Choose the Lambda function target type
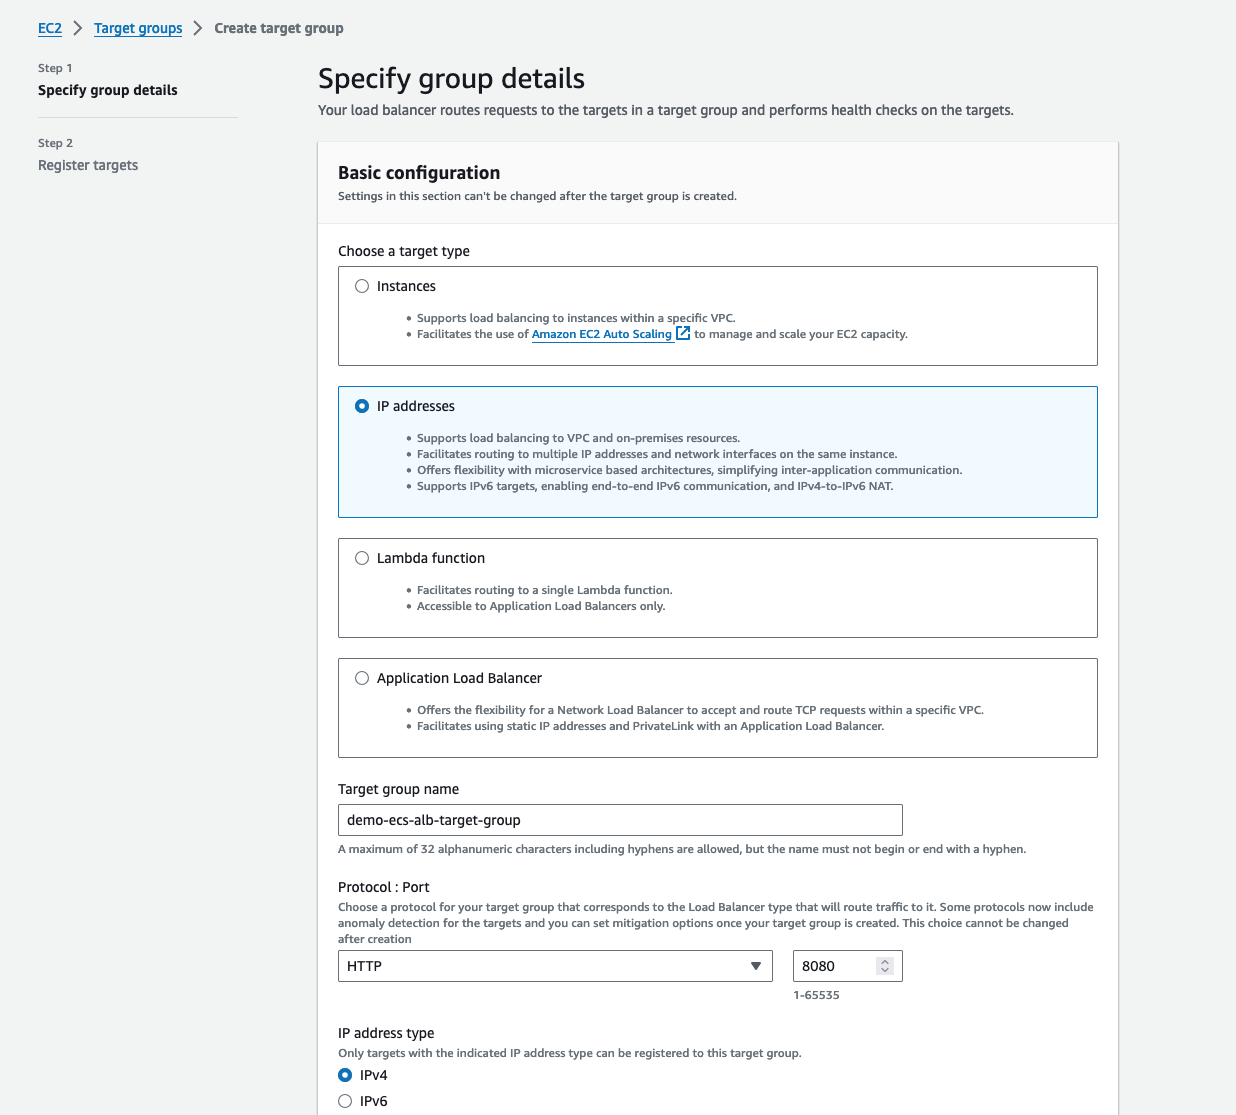 pyautogui.click(x=362, y=558)
